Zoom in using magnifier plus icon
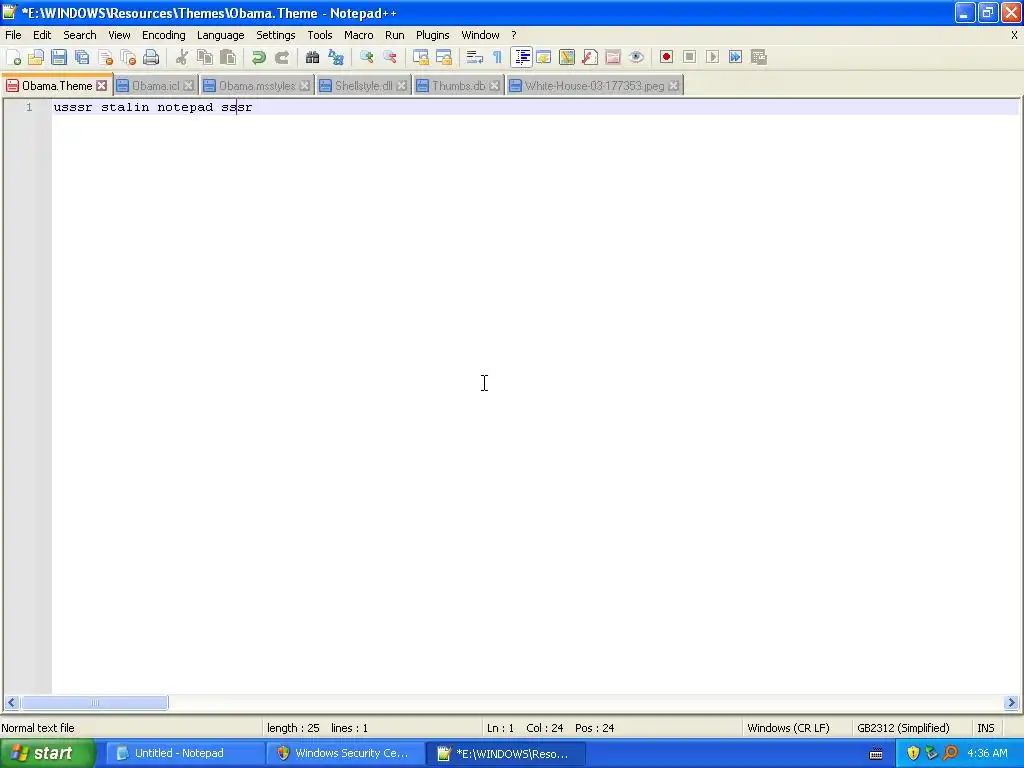This screenshot has height=768, width=1024. pyautogui.click(x=366, y=57)
